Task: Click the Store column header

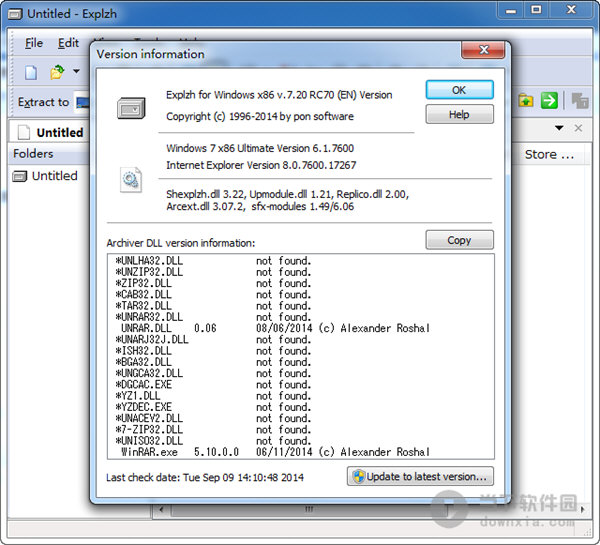Action: coord(549,155)
